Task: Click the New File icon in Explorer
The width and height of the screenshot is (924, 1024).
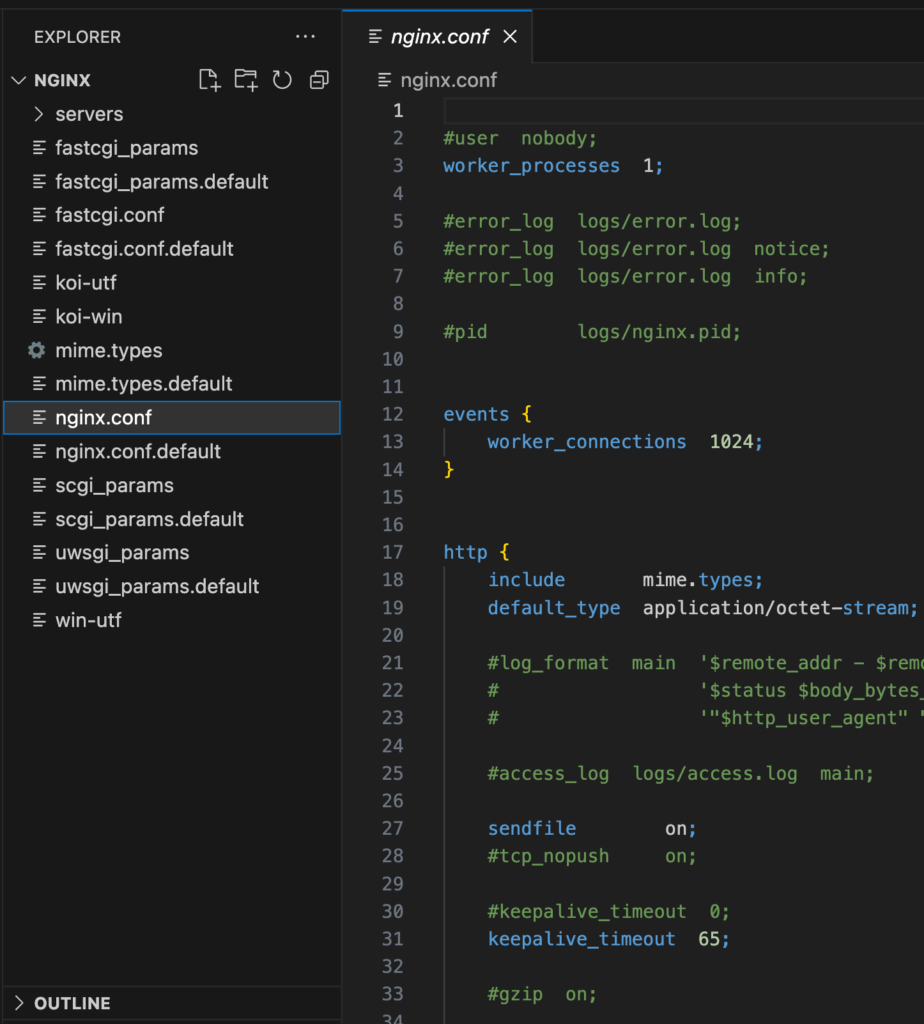Action: pyautogui.click(x=210, y=80)
